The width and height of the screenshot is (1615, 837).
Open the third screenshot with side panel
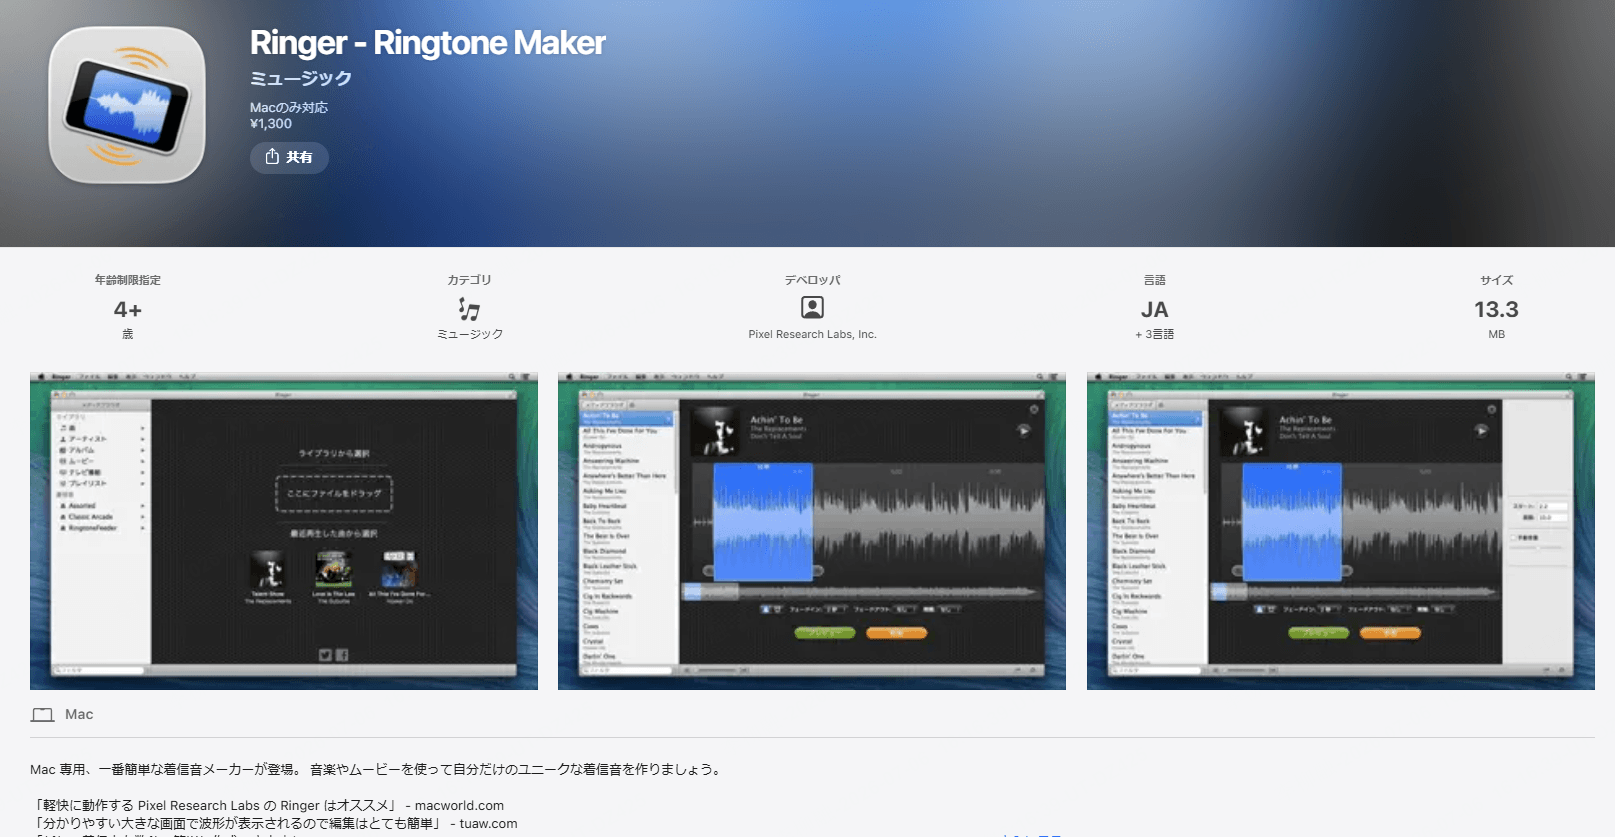pyautogui.click(x=1341, y=531)
